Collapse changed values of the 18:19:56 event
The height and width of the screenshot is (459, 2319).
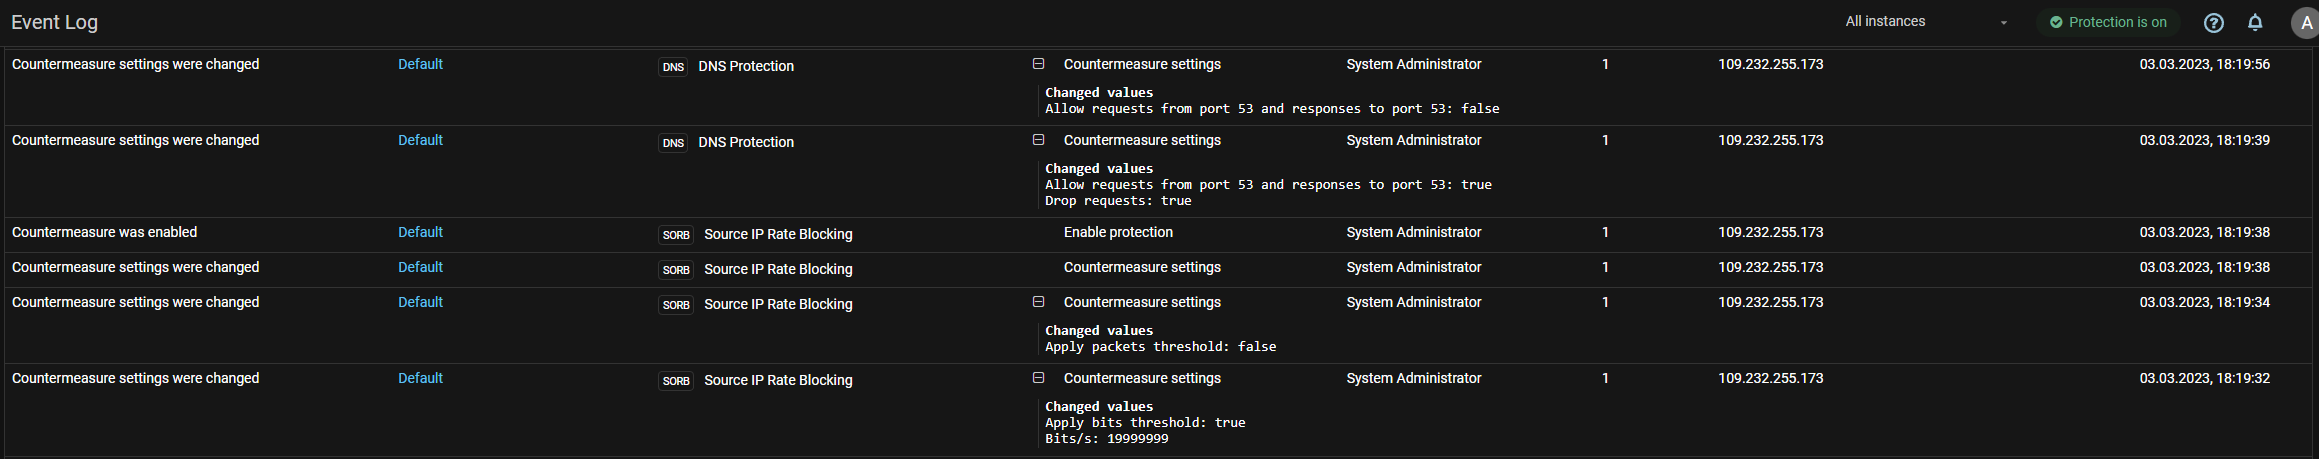(1038, 64)
